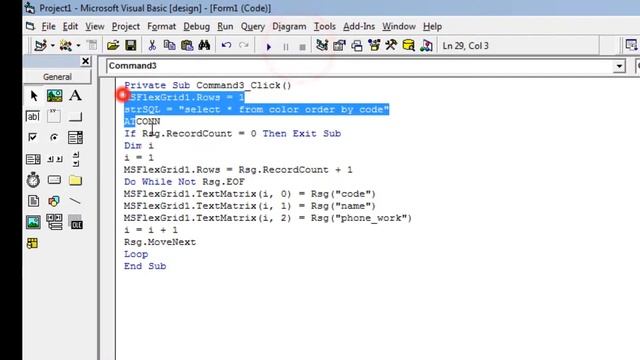Open the File menu
Image resolution: width=640 pixels, height=360 pixels.
(48, 27)
